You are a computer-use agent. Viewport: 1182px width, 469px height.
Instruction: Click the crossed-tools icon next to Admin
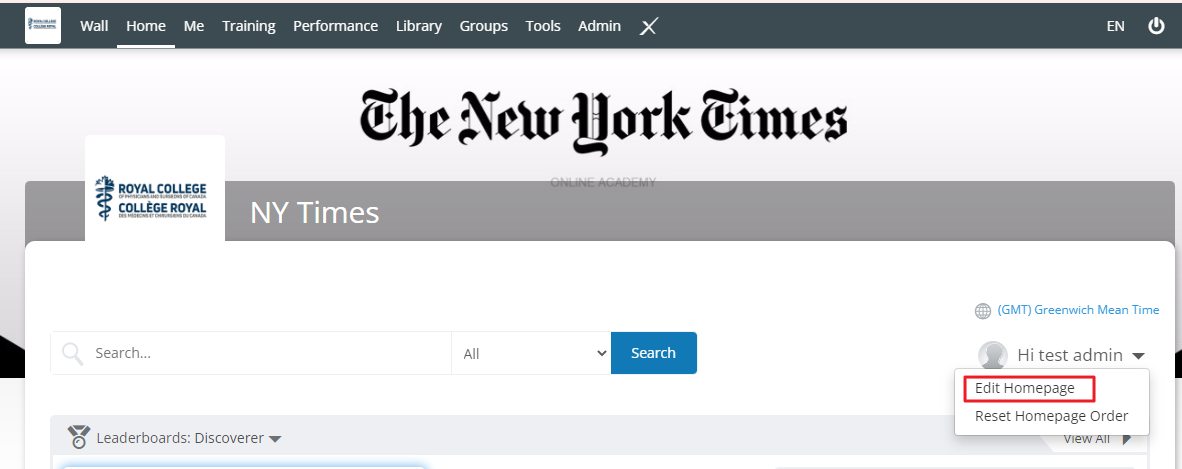click(649, 26)
